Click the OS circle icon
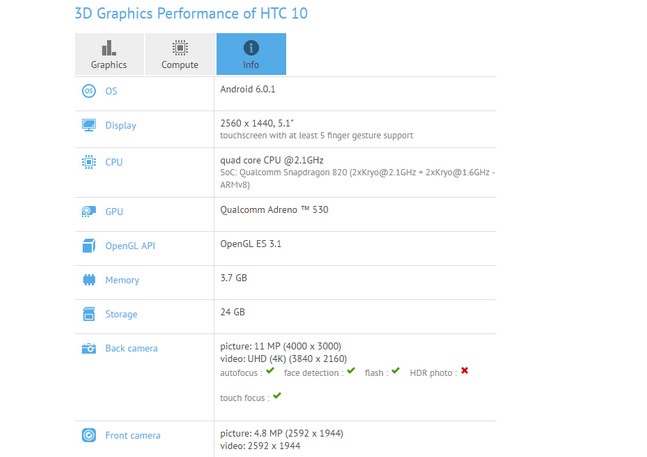Image resolution: width=647 pixels, height=457 pixels. (89, 91)
